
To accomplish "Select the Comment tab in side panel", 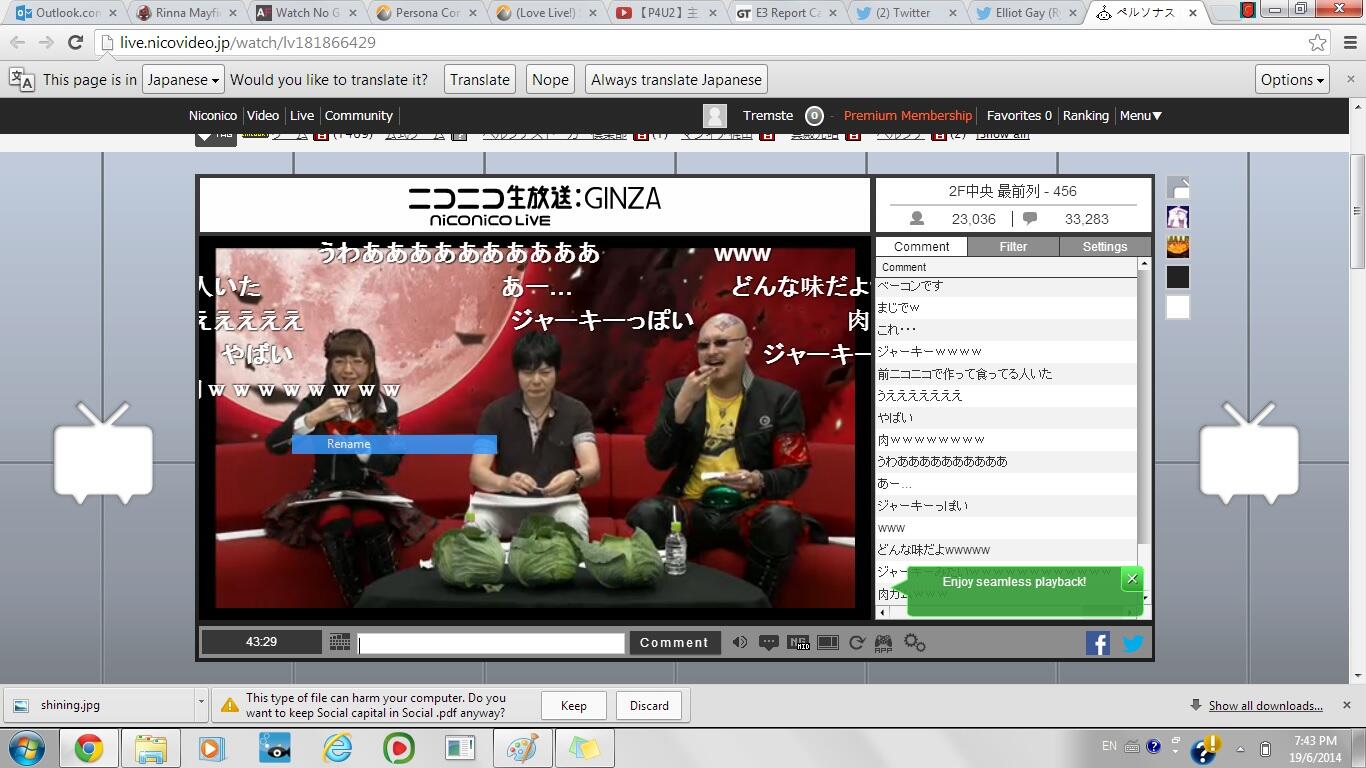I will pyautogui.click(x=922, y=246).
